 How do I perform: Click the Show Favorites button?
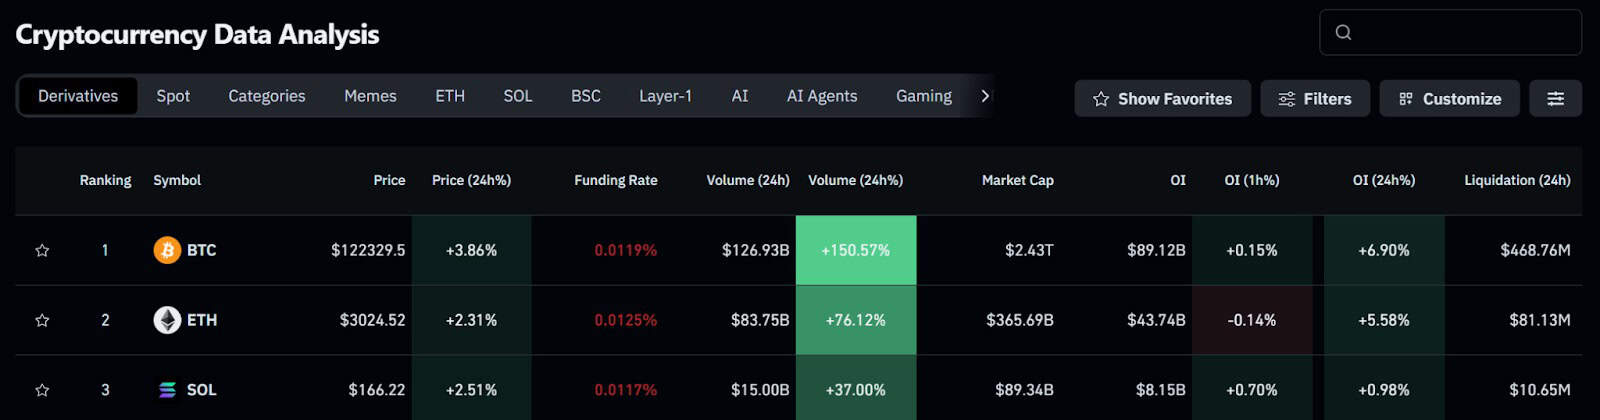(1162, 99)
